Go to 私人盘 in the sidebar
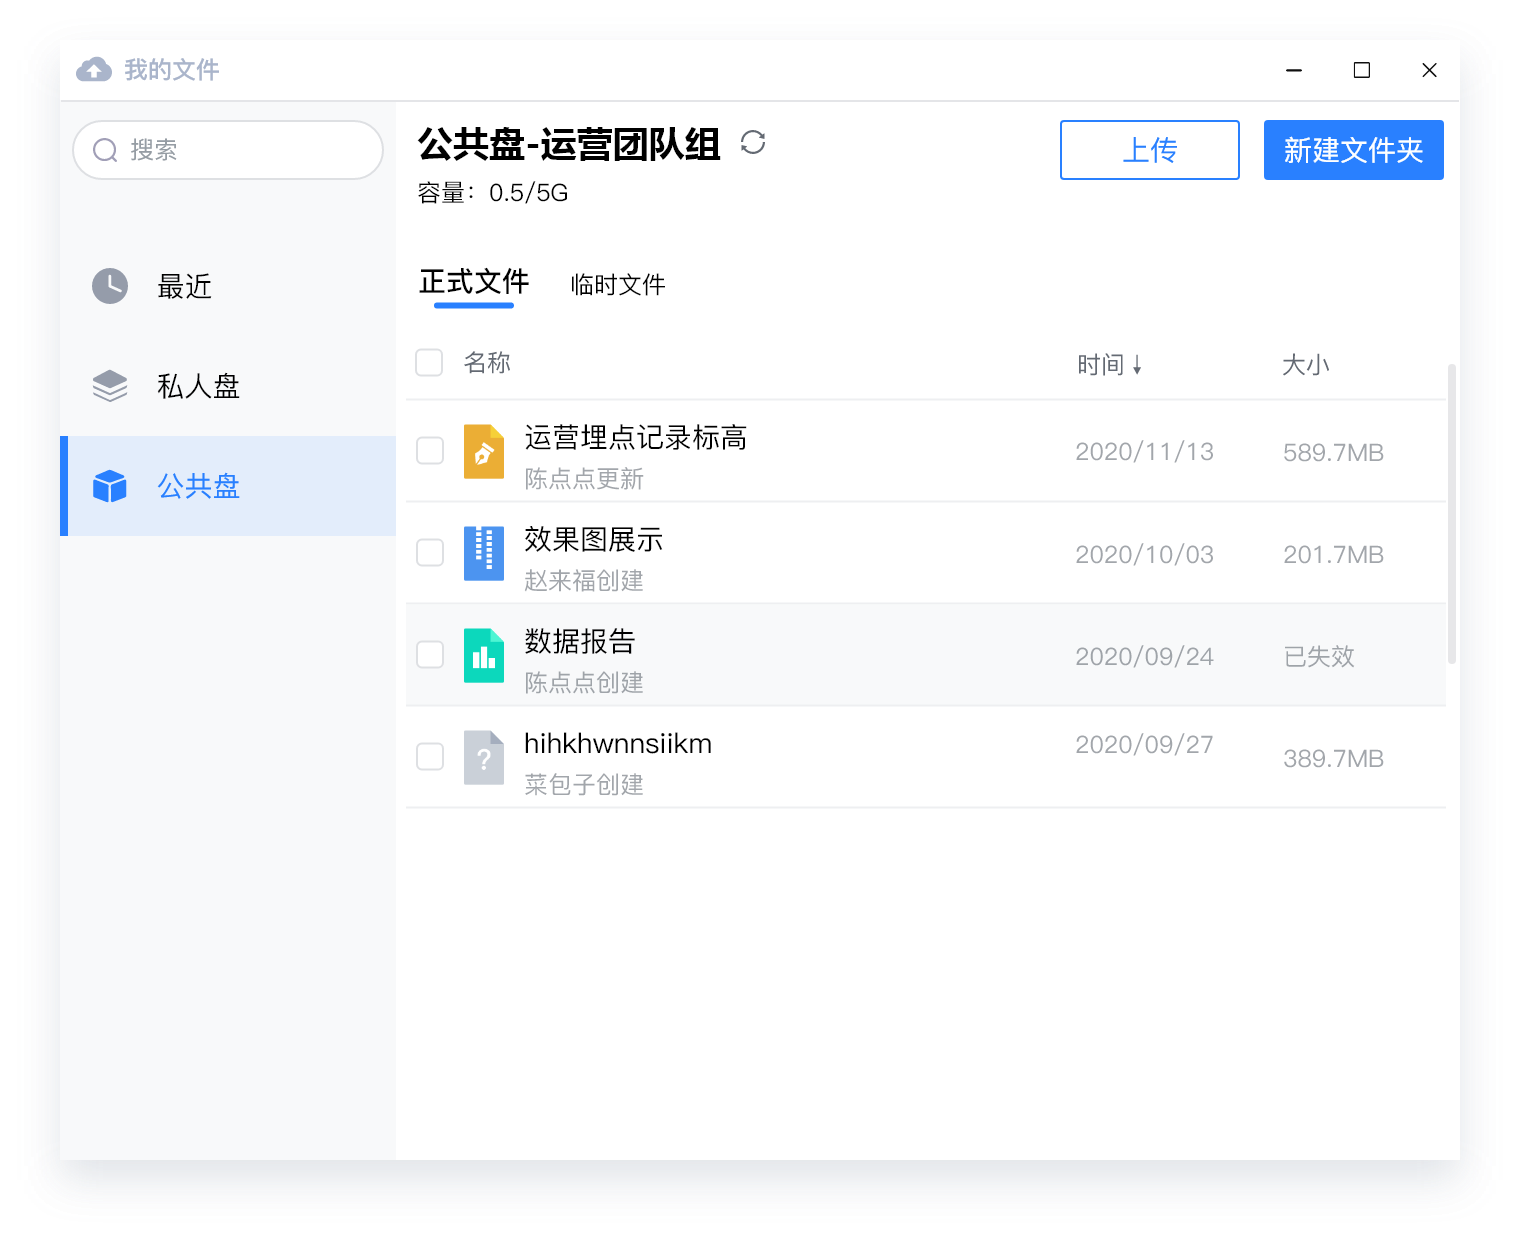This screenshot has height=1240, width=1520. [228, 386]
